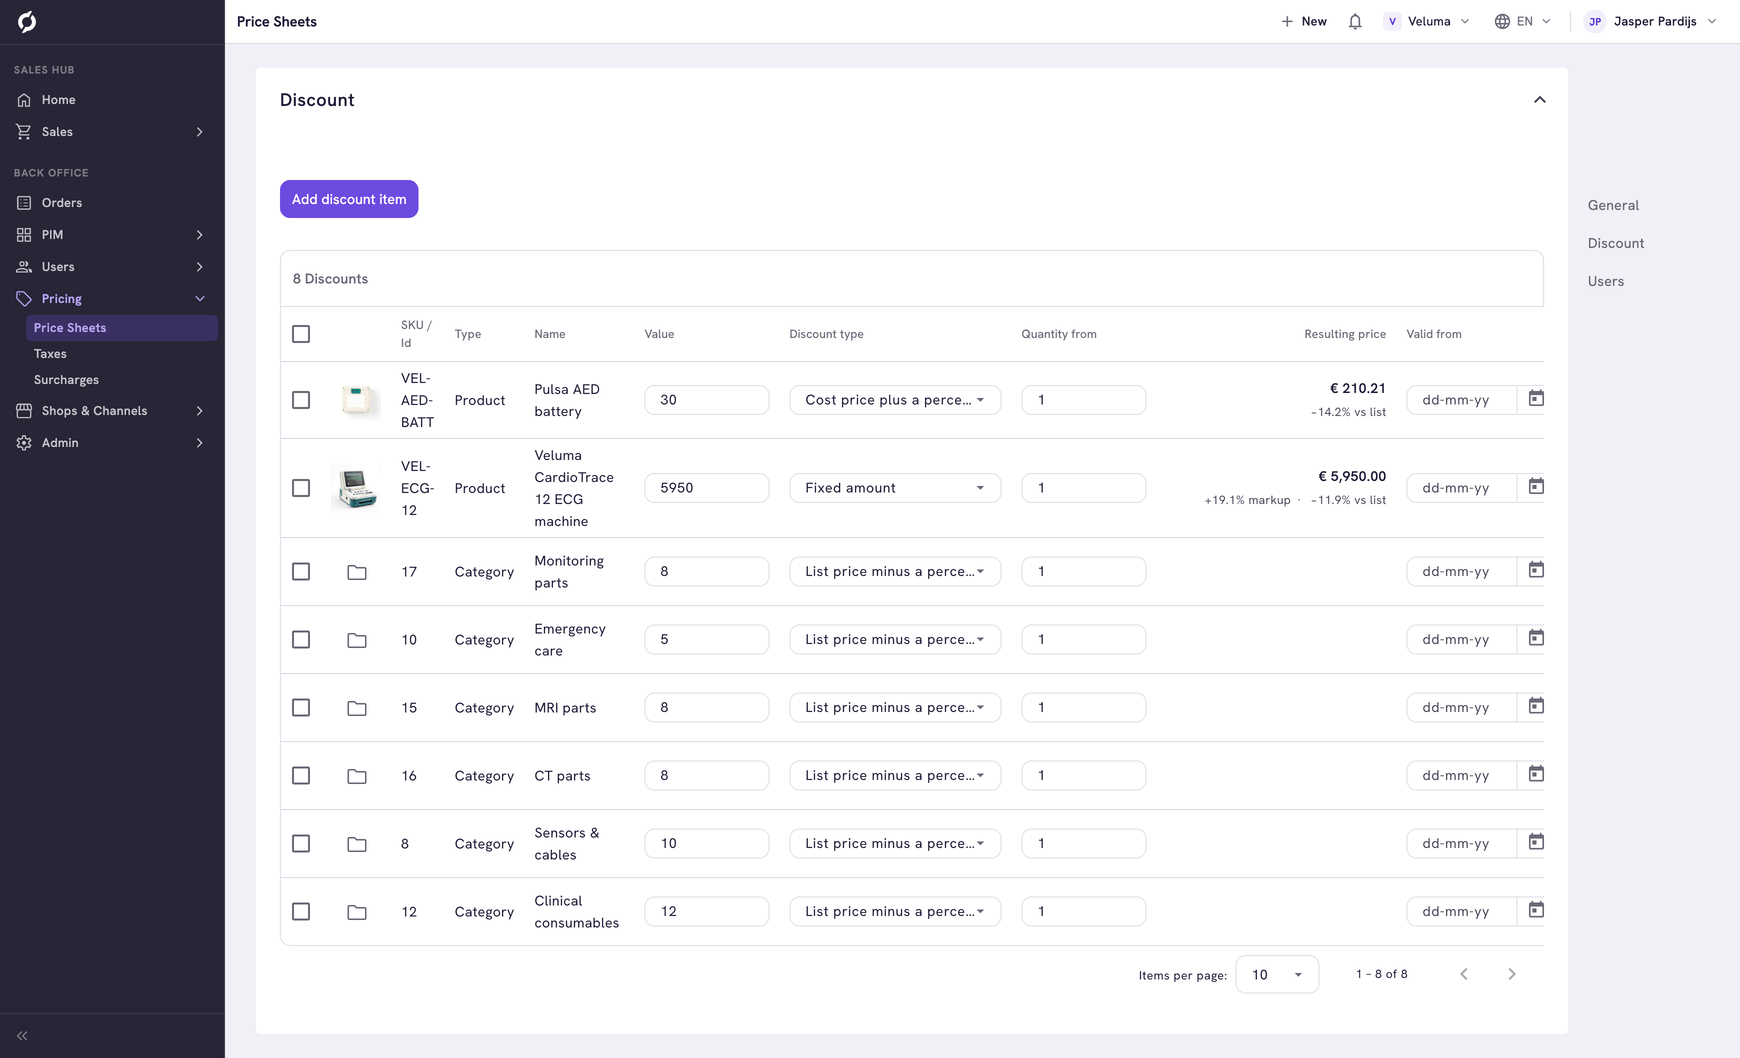
Task: Open calendar for Clinical consumables row
Action: 1536,911
